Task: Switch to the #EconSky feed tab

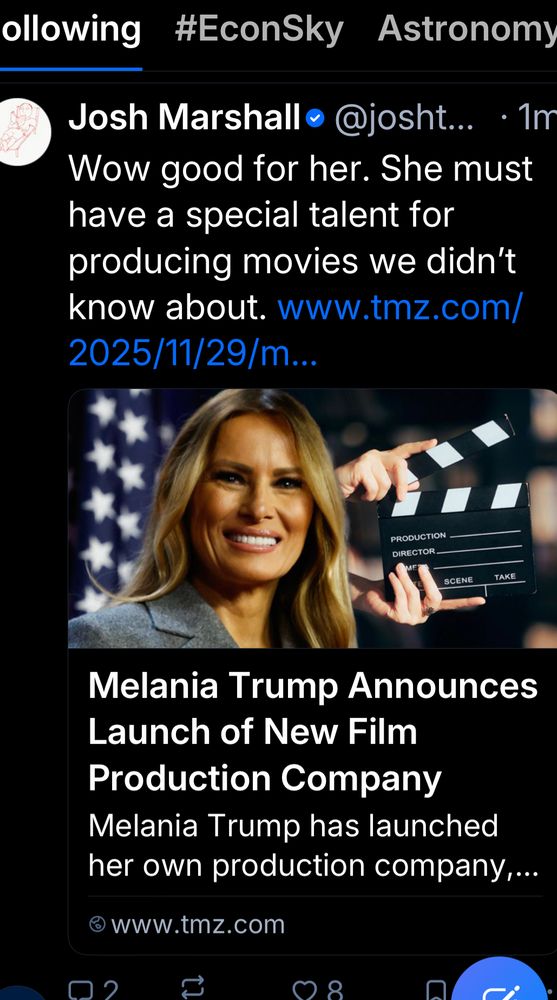Action: (259, 29)
